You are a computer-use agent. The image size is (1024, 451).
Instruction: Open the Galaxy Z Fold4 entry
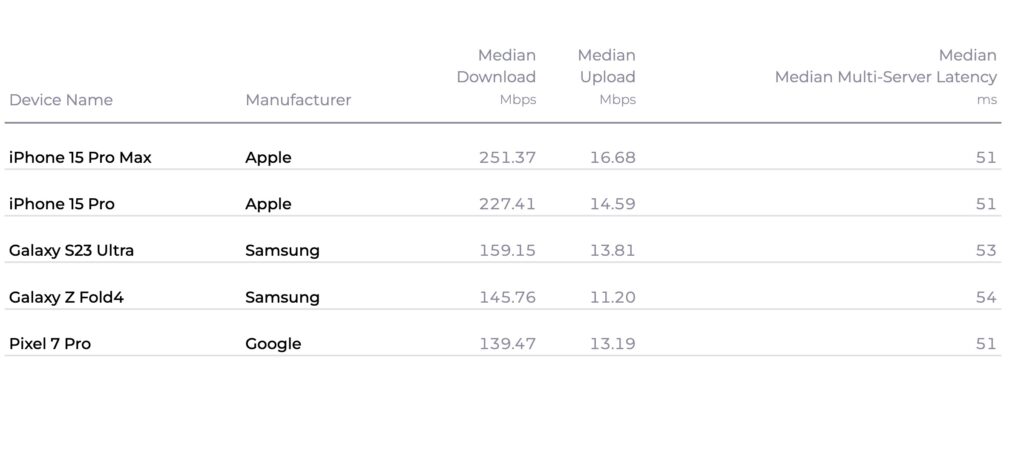coord(66,298)
